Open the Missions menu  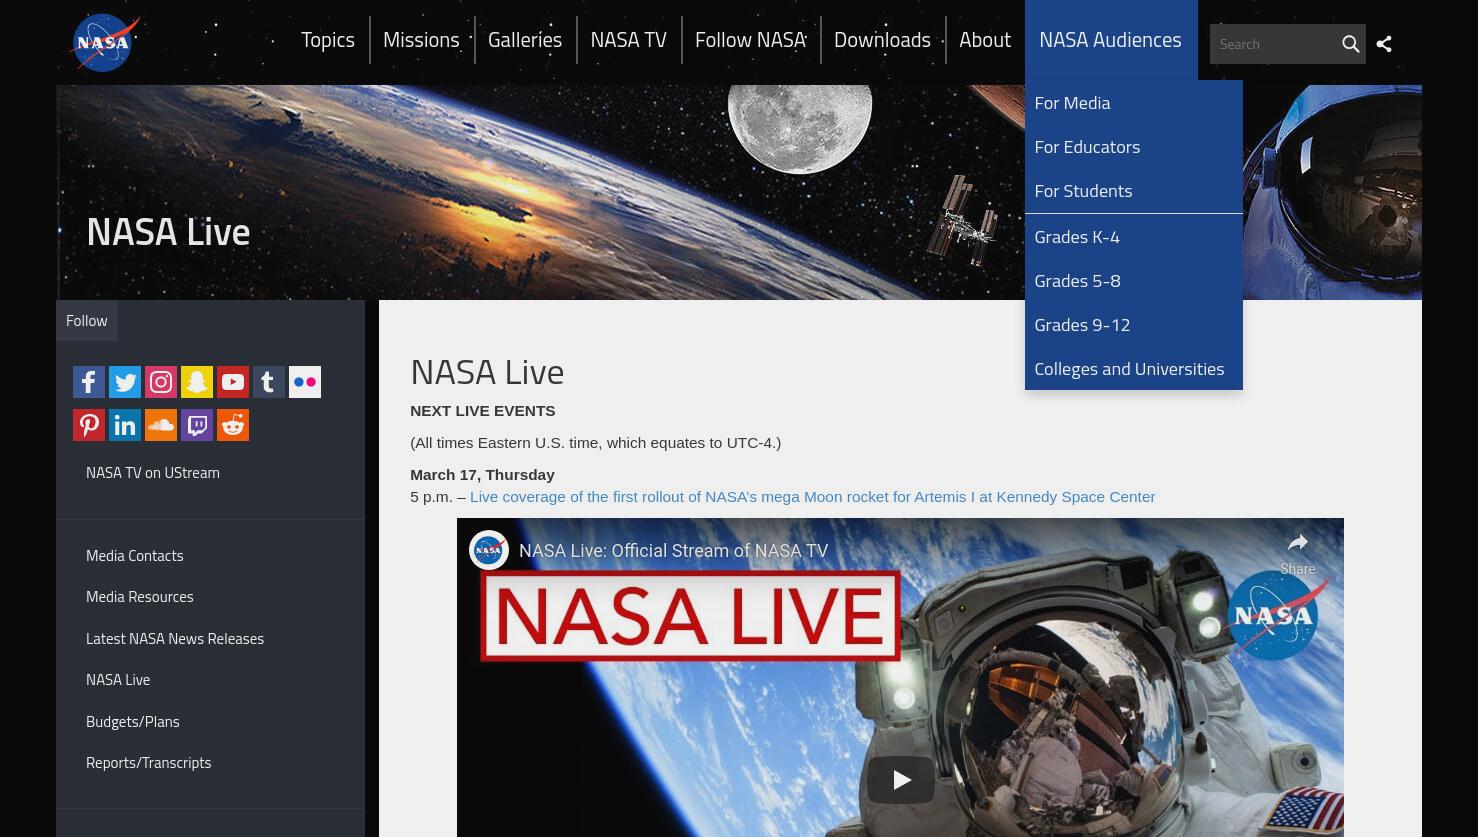click(x=421, y=40)
